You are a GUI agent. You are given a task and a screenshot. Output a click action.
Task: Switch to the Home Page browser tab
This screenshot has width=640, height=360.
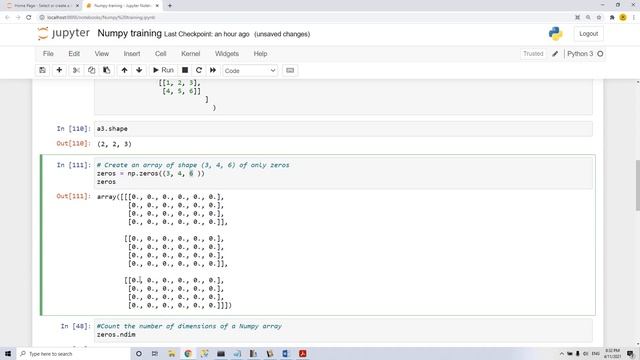pos(41,6)
